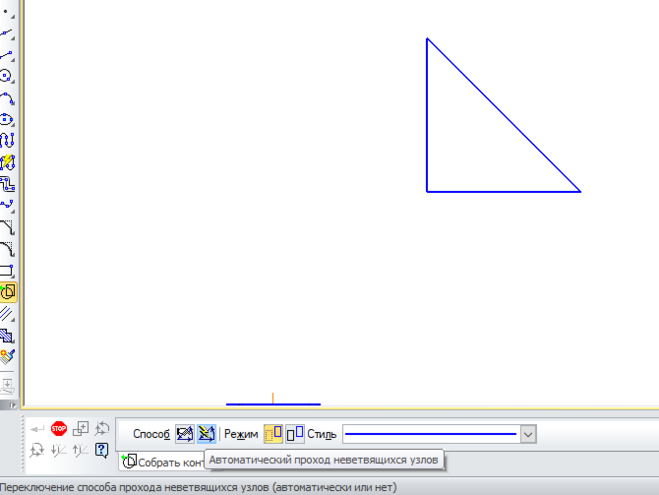
Task: Click the line style preview field
Action: pyautogui.click(x=432, y=434)
